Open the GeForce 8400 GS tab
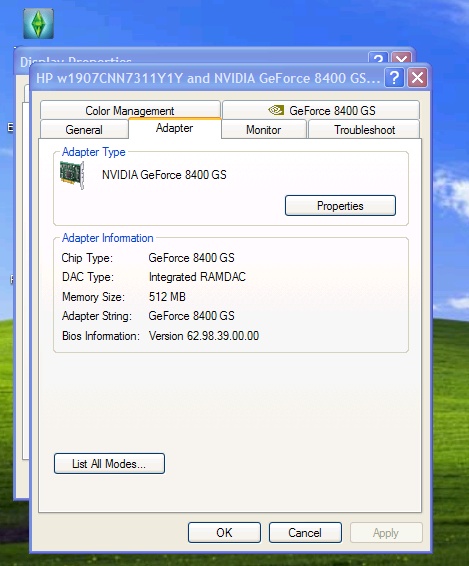469x566 pixels. pos(321,110)
